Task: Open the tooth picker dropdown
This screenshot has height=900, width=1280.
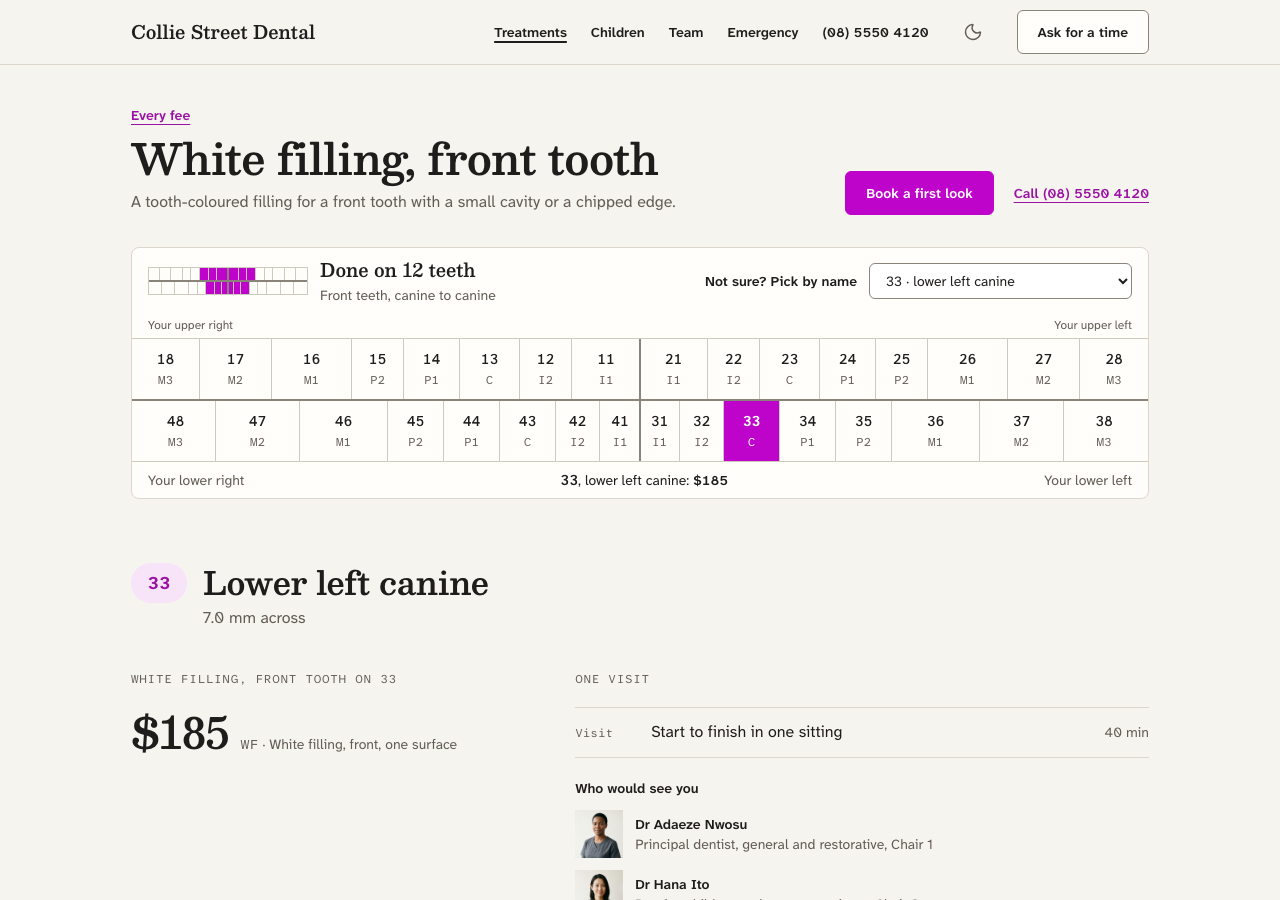Action: pyautogui.click(x=1000, y=281)
